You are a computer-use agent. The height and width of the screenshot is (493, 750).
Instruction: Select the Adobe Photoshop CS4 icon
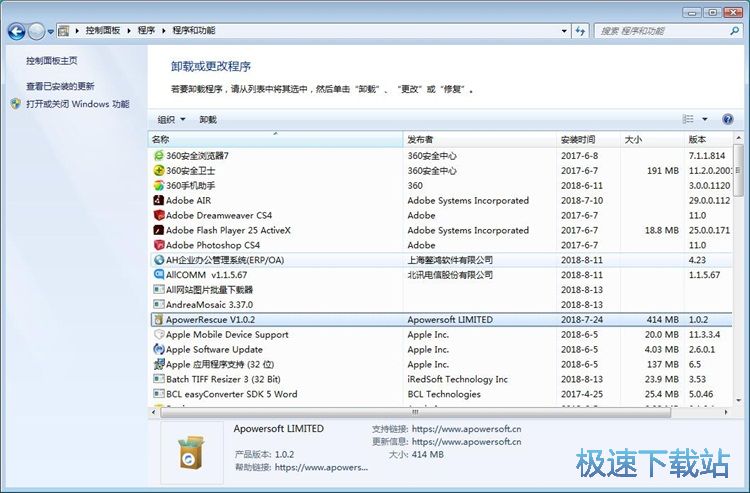tap(159, 245)
